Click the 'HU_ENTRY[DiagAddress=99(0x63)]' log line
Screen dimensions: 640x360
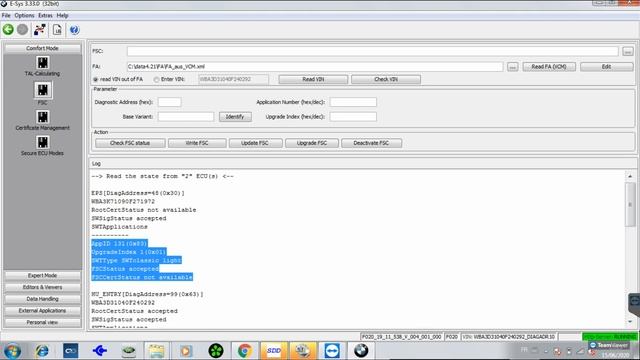(x=147, y=294)
